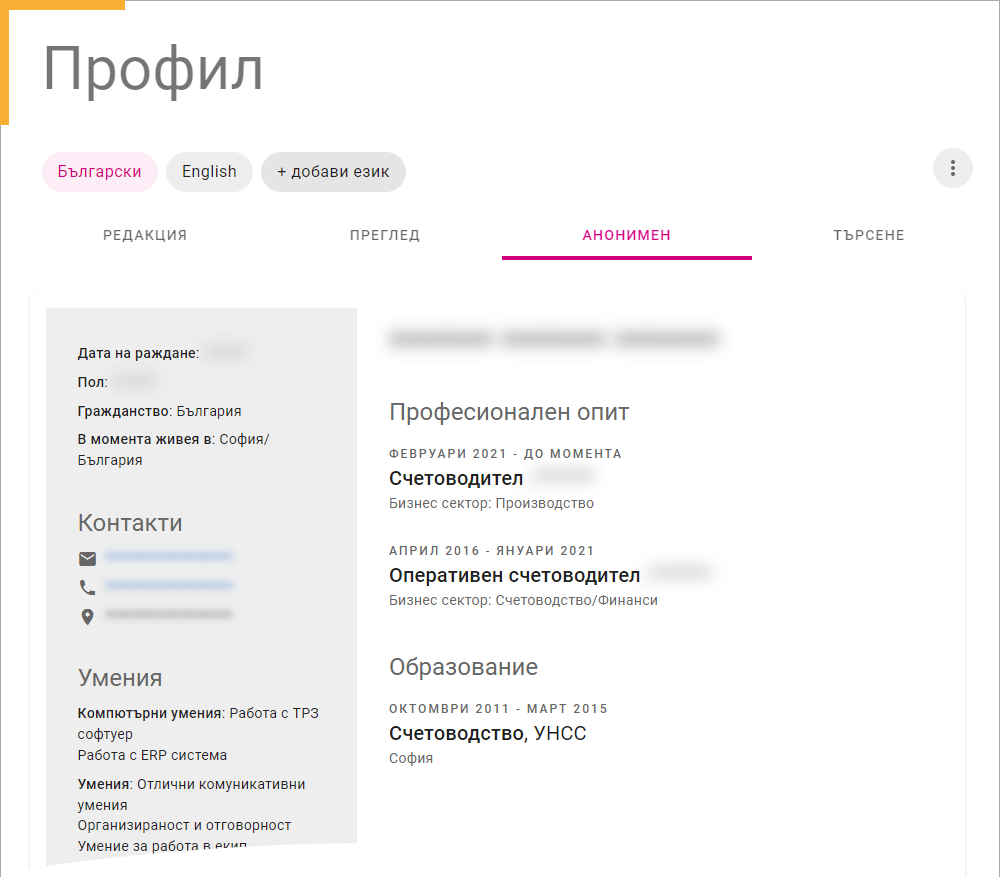Click 'Умения: Отлични комуникативни умения' line
The height and width of the screenshot is (877, 1000).
coord(191,795)
